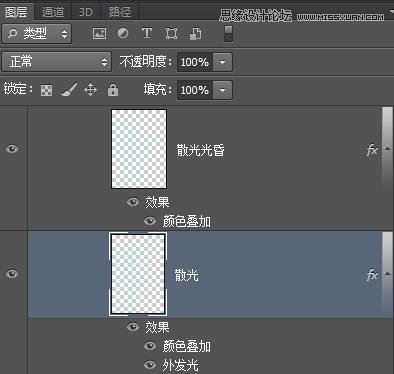The height and width of the screenshot is (374, 394).
Task: Collapse effects of 散光 layer
Action: pos(387,274)
